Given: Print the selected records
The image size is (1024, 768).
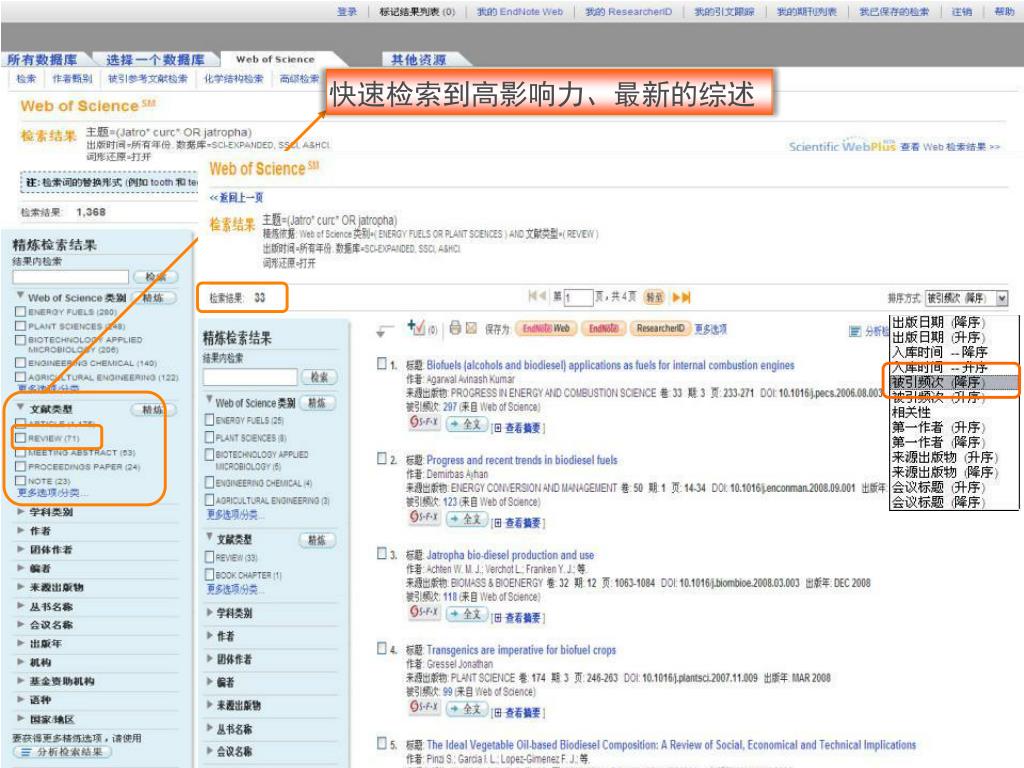Looking at the screenshot, I should click(x=455, y=328).
